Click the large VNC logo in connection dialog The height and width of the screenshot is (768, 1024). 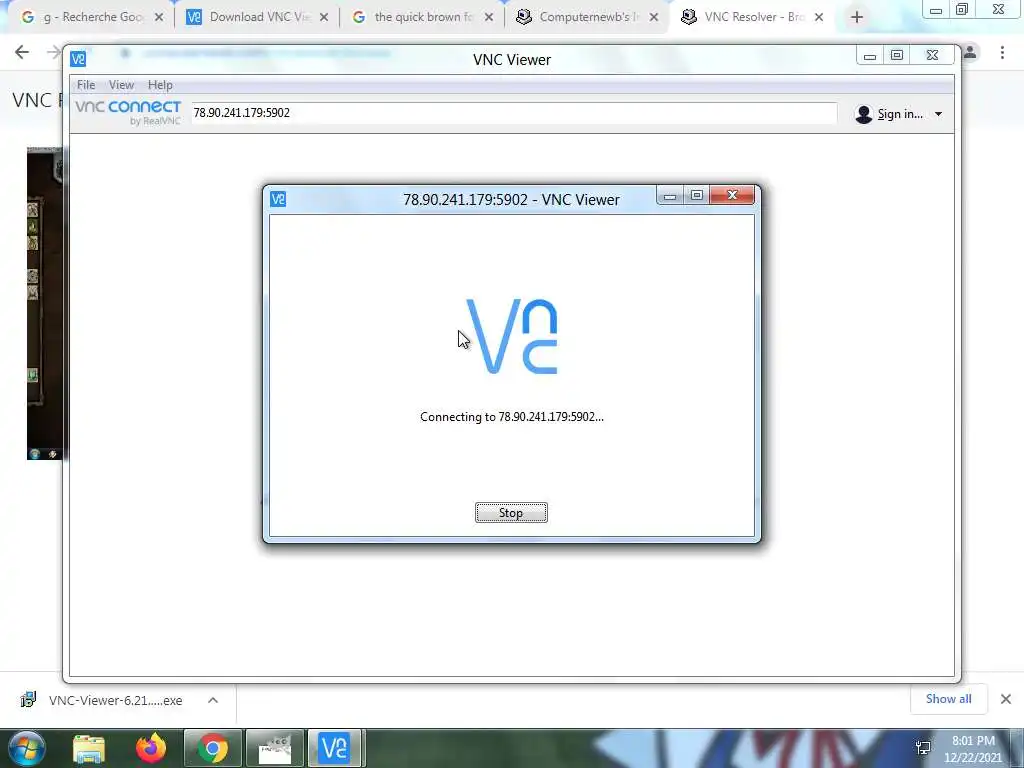click(512, 336)
